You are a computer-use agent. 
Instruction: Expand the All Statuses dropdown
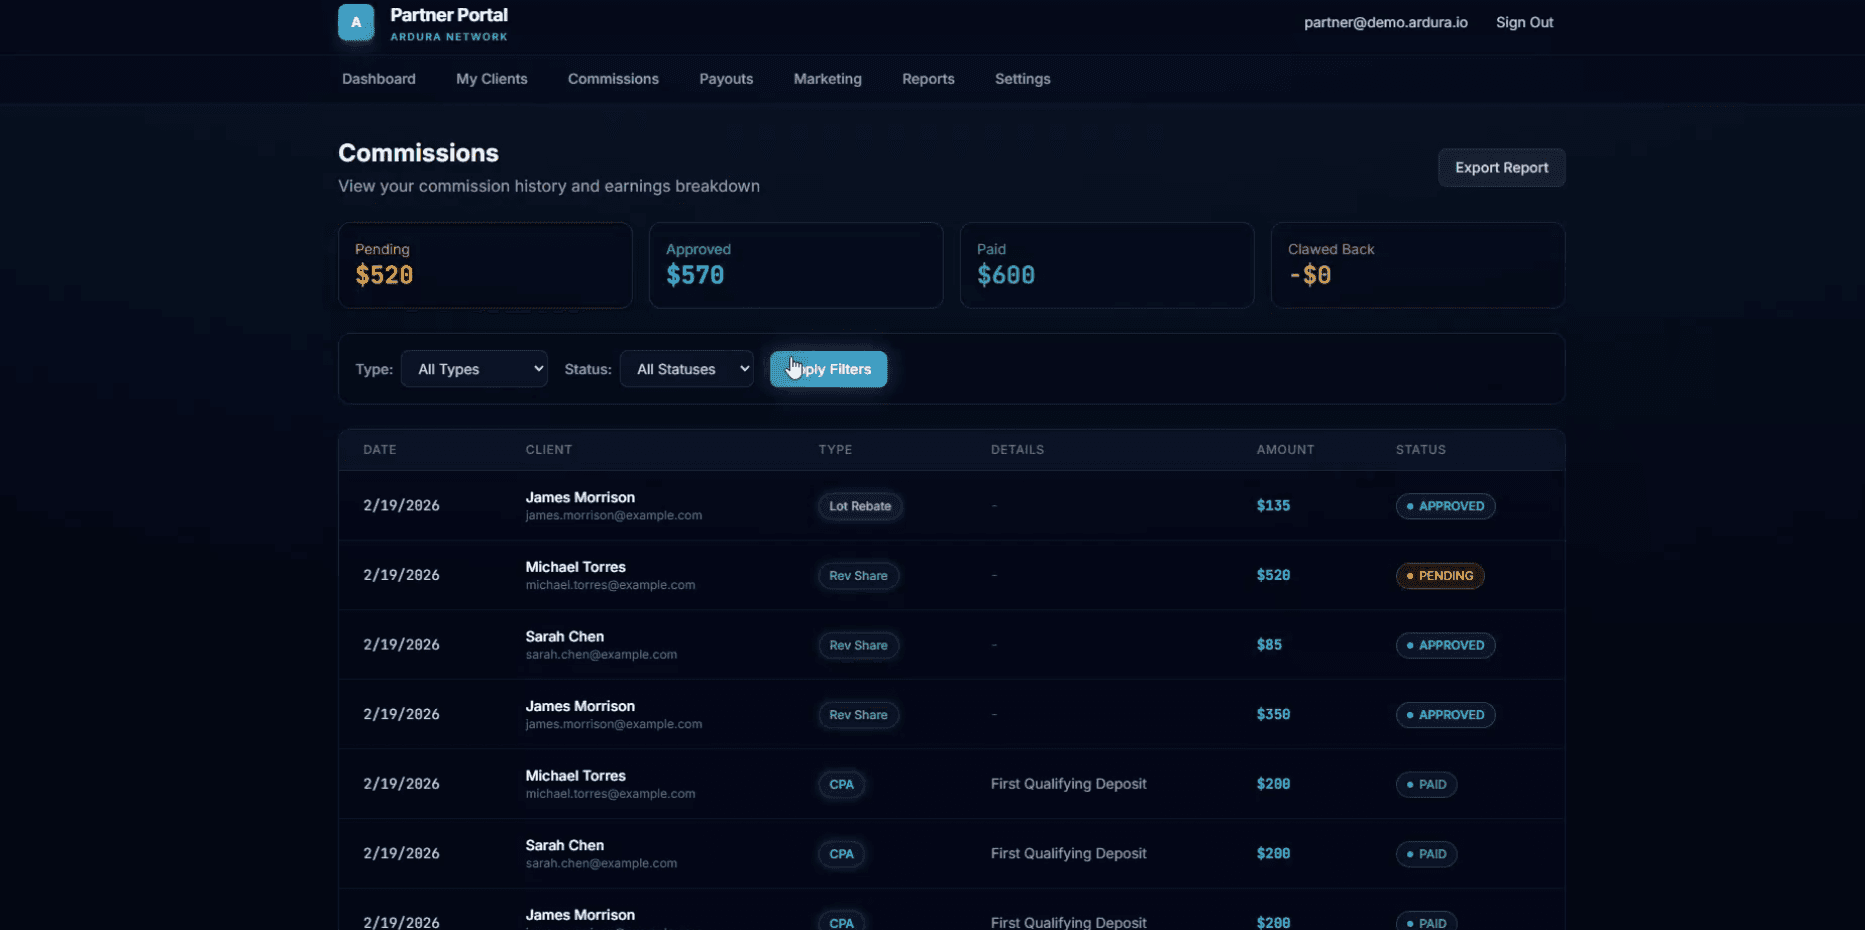(687, 369)
